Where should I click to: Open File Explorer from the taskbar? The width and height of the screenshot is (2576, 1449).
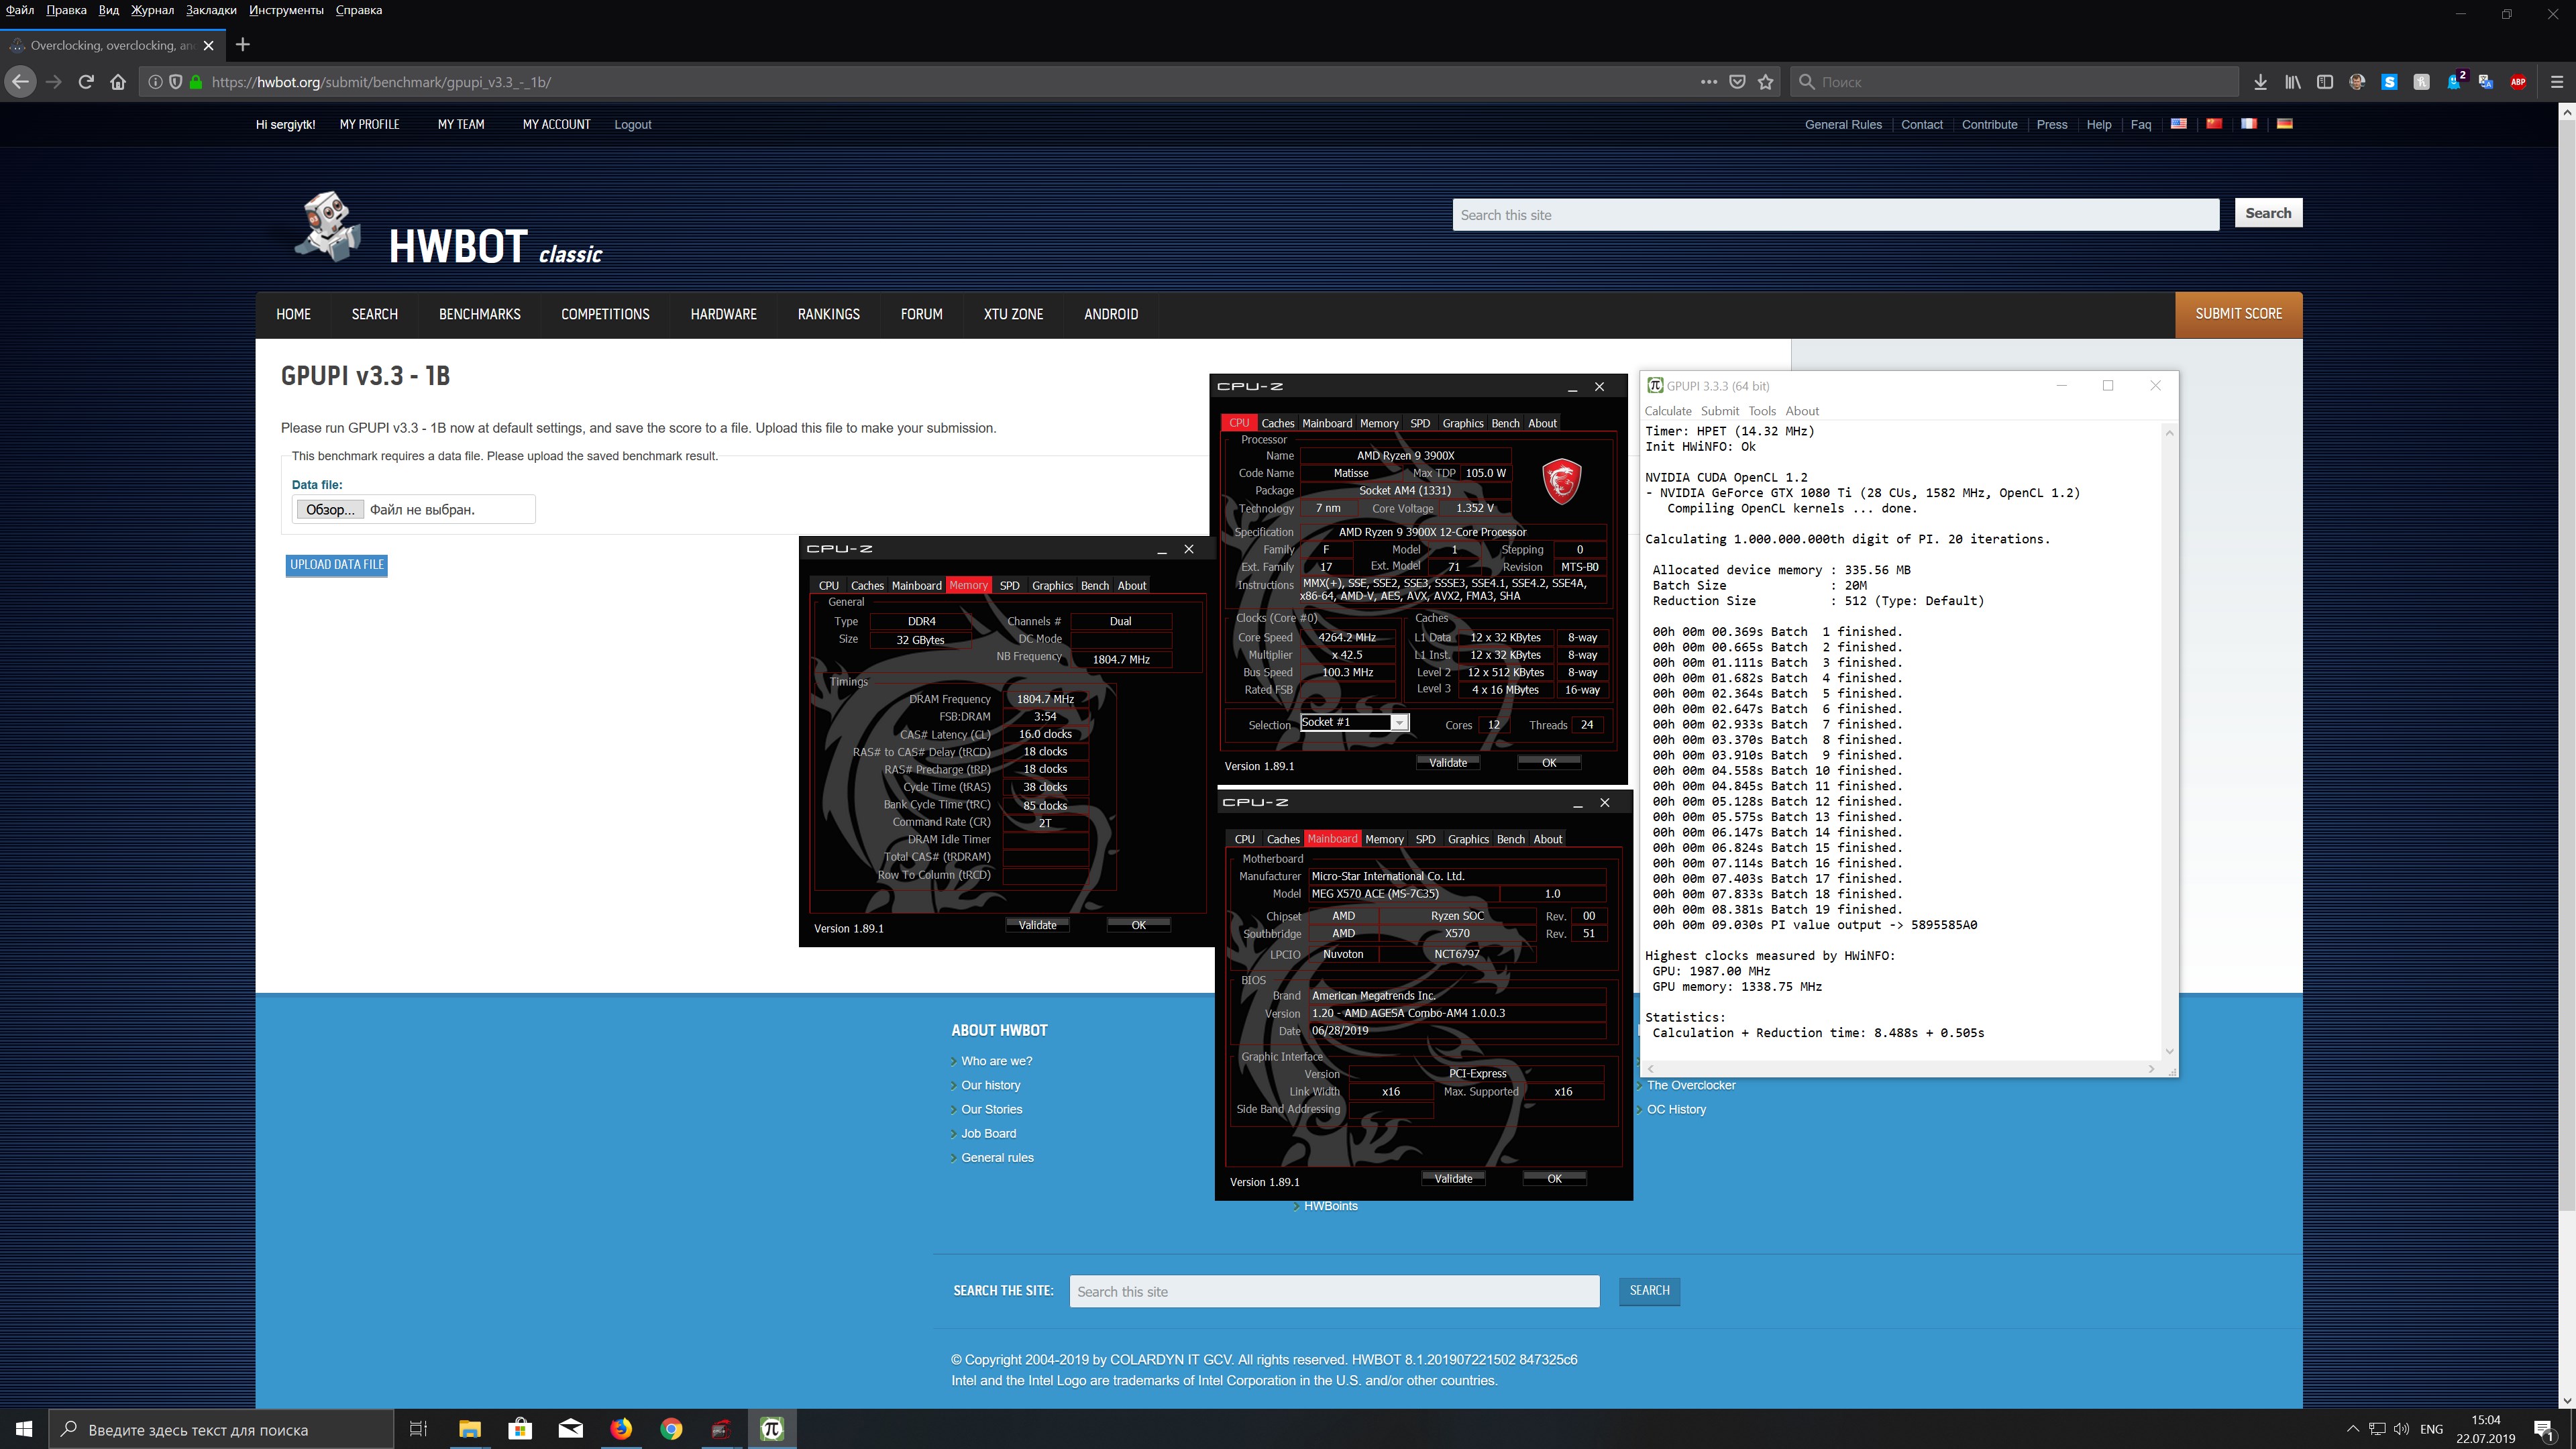469,1429
